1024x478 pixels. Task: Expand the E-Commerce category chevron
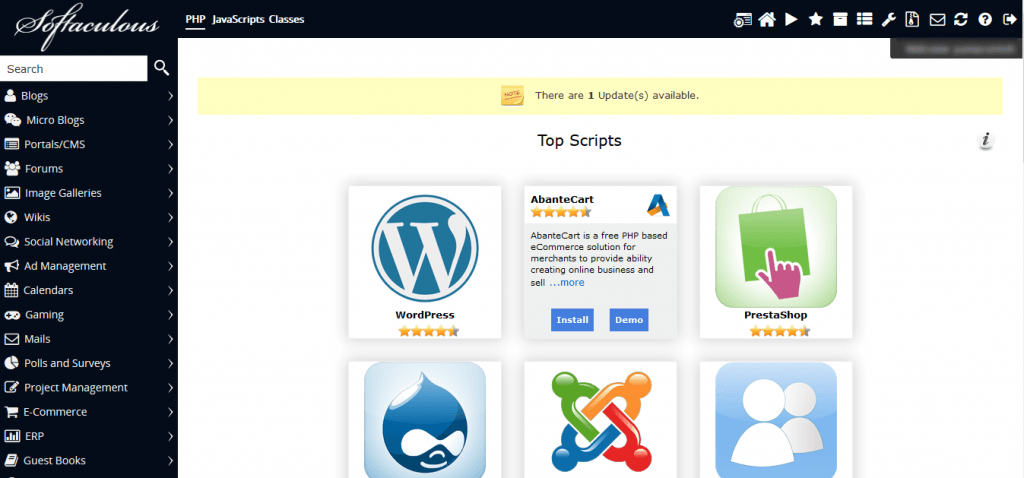170,412
